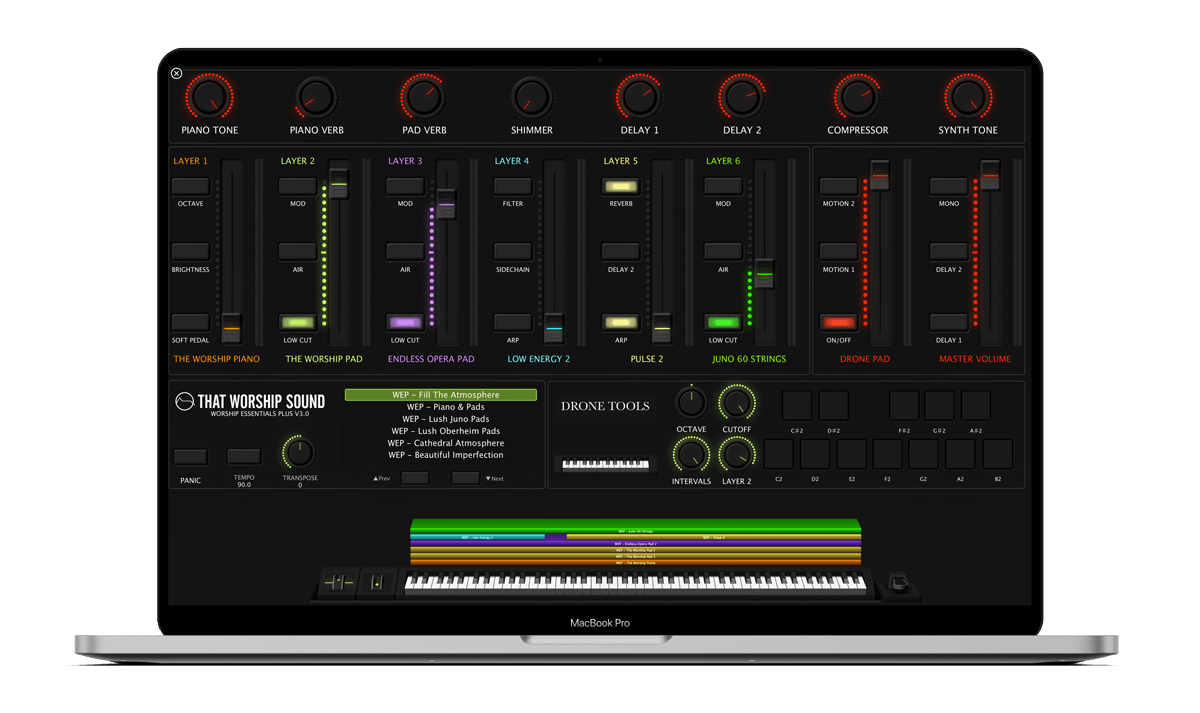1200x713 pixels.
Task: Click the Compressor knob
Action: click(x=857, y=97)
